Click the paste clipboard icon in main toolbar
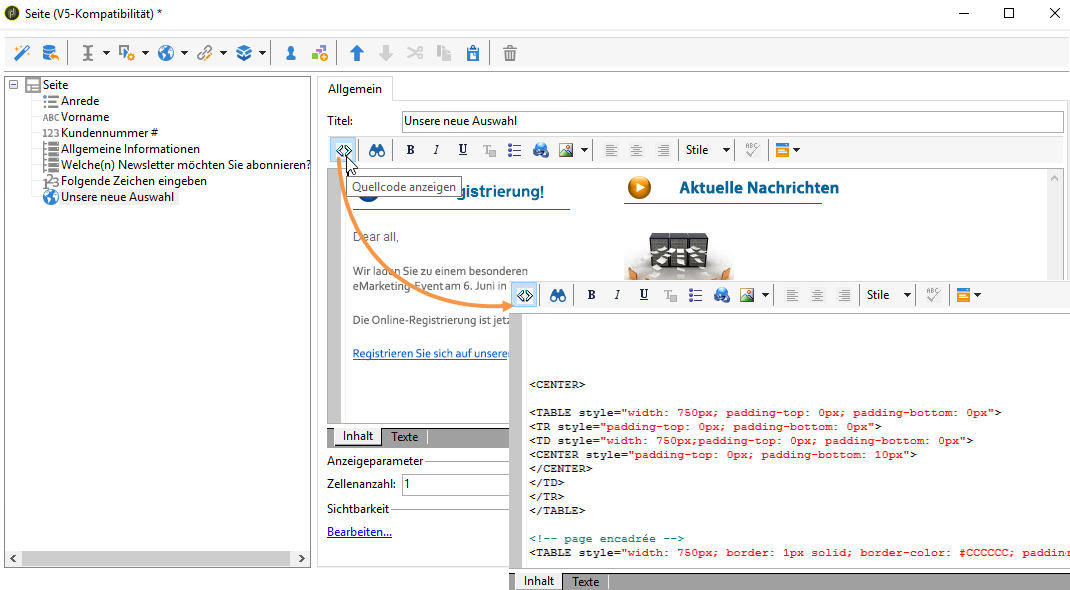Screen dimensions: 1070x590 coord(473,53)
